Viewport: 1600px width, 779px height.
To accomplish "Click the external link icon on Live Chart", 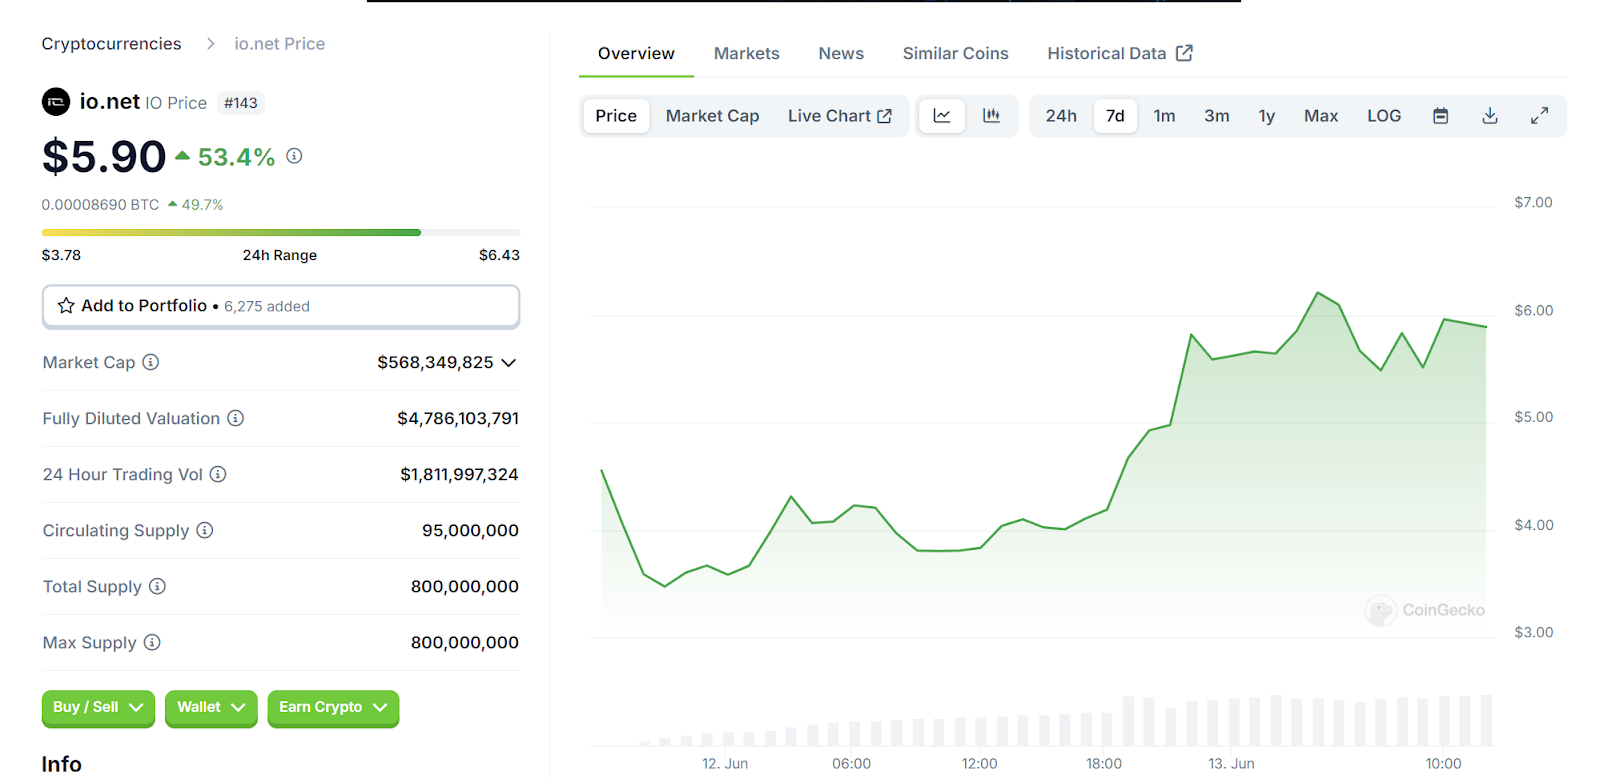I will (884, 116).
